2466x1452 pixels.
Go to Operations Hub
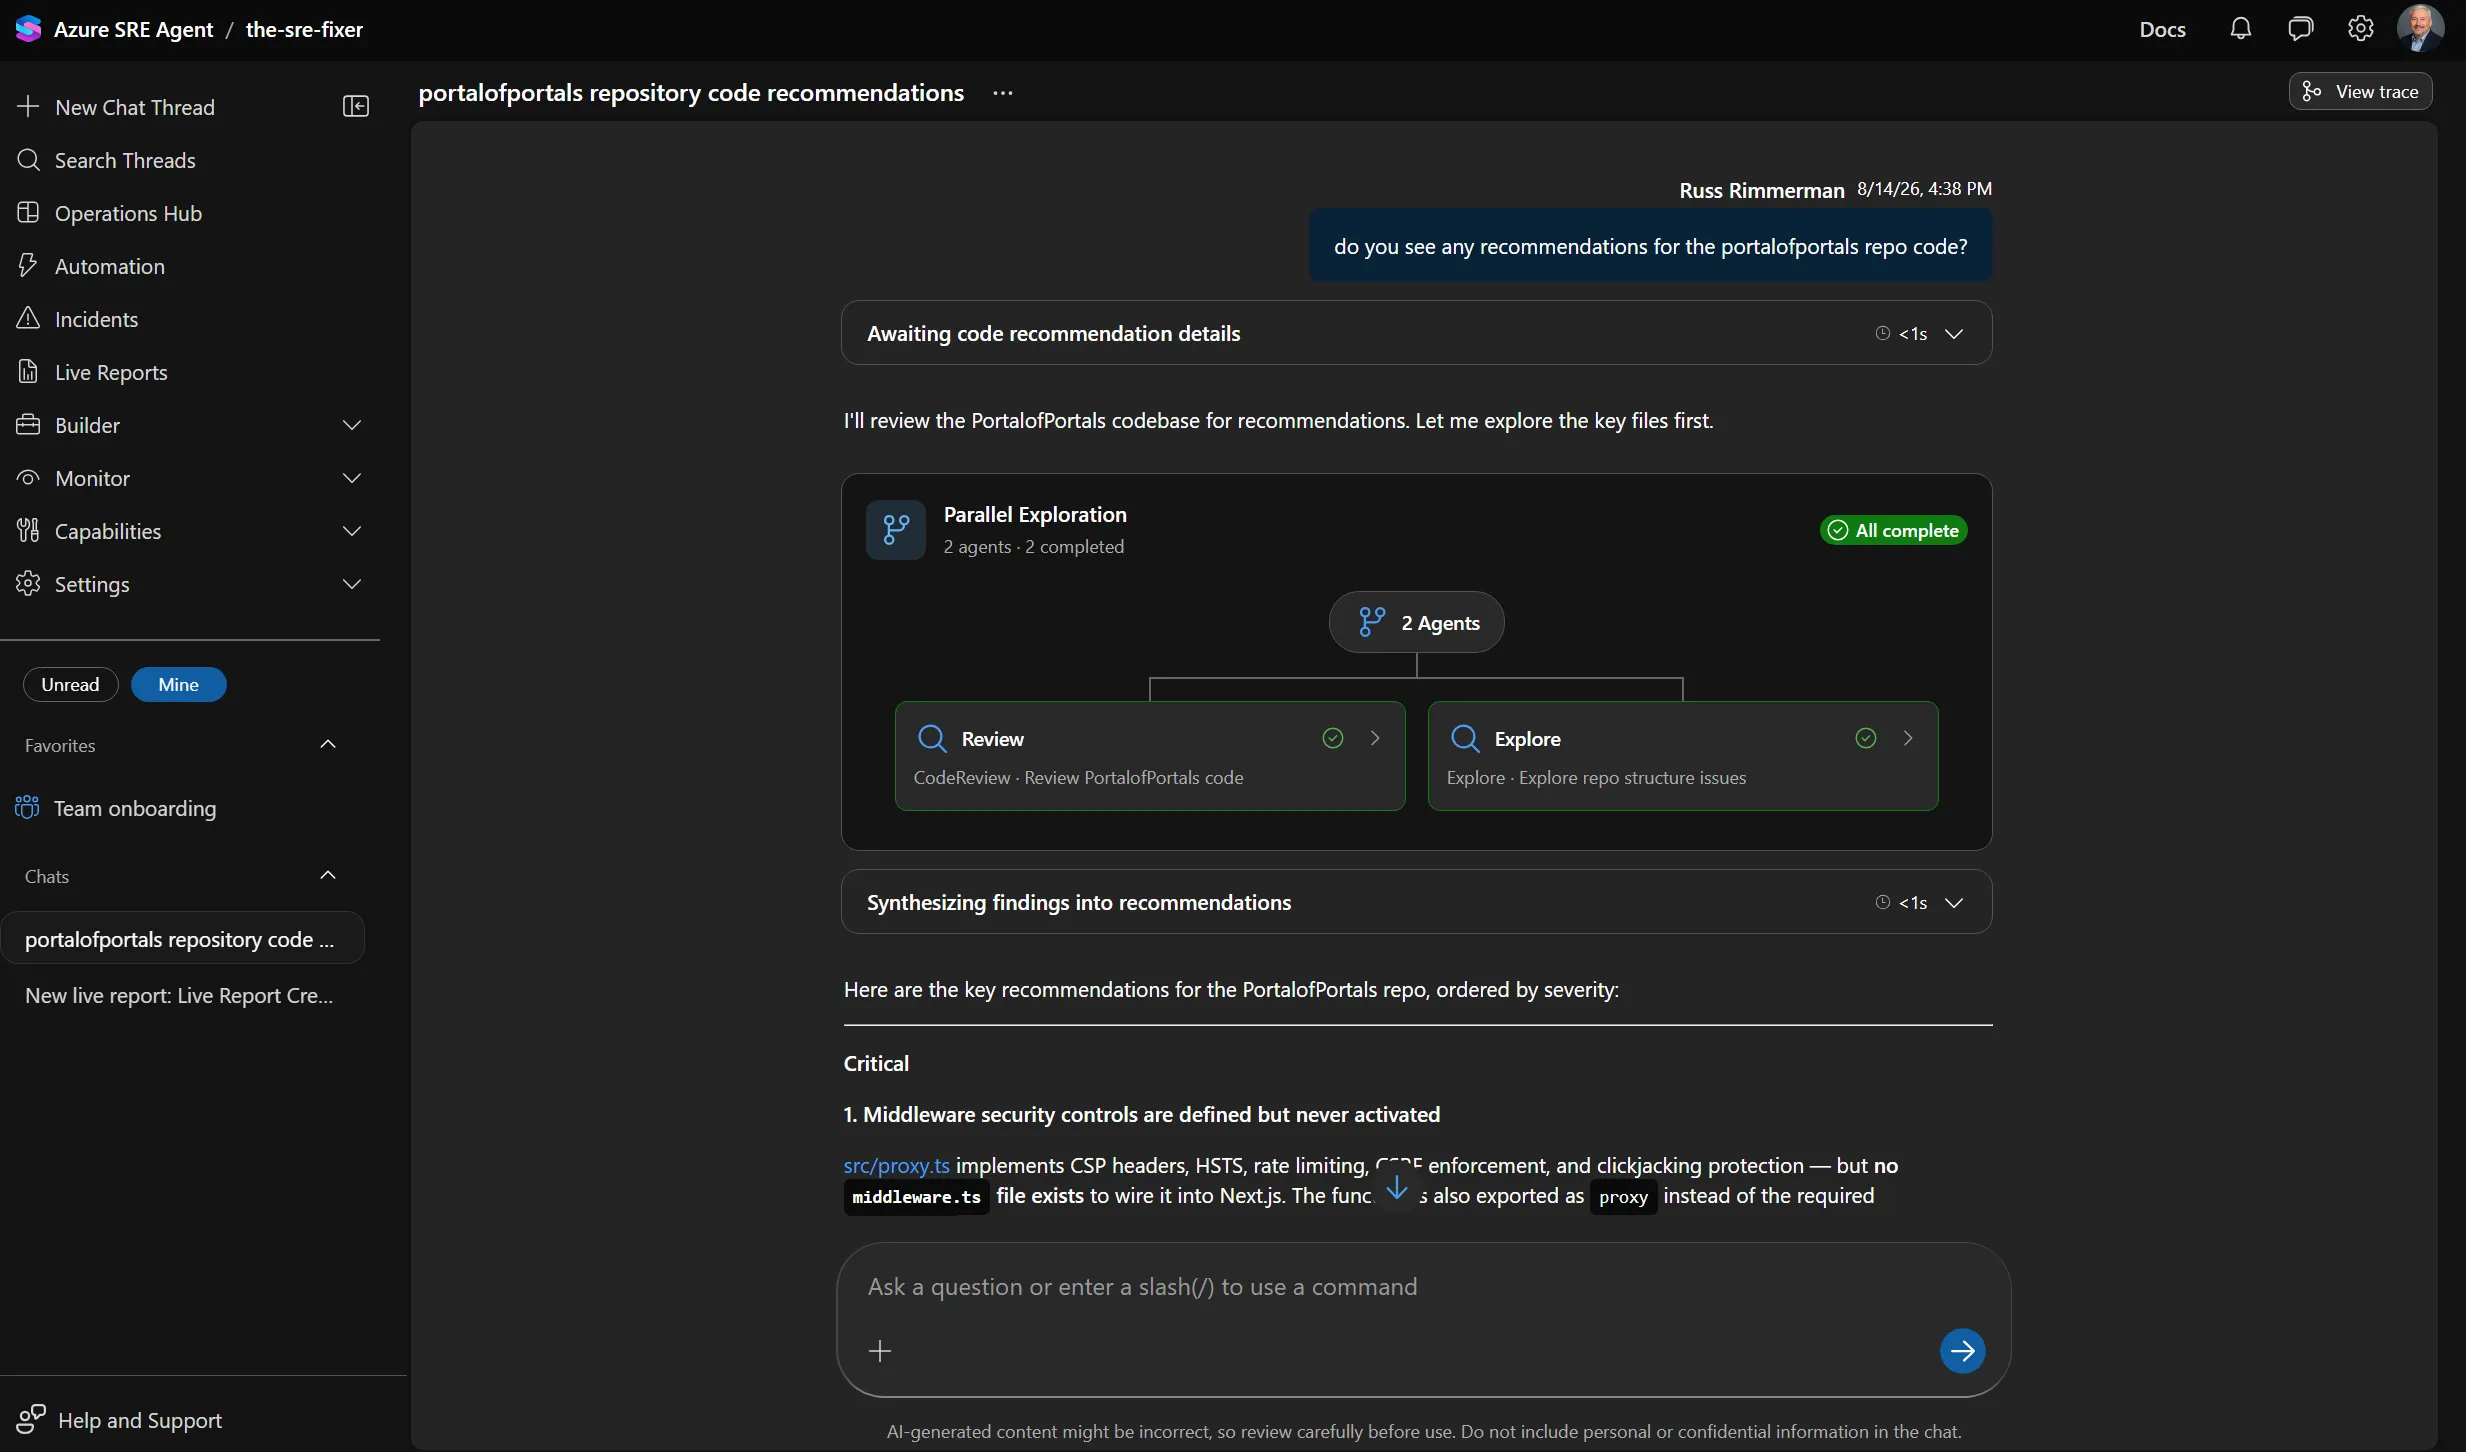(128, 213)
